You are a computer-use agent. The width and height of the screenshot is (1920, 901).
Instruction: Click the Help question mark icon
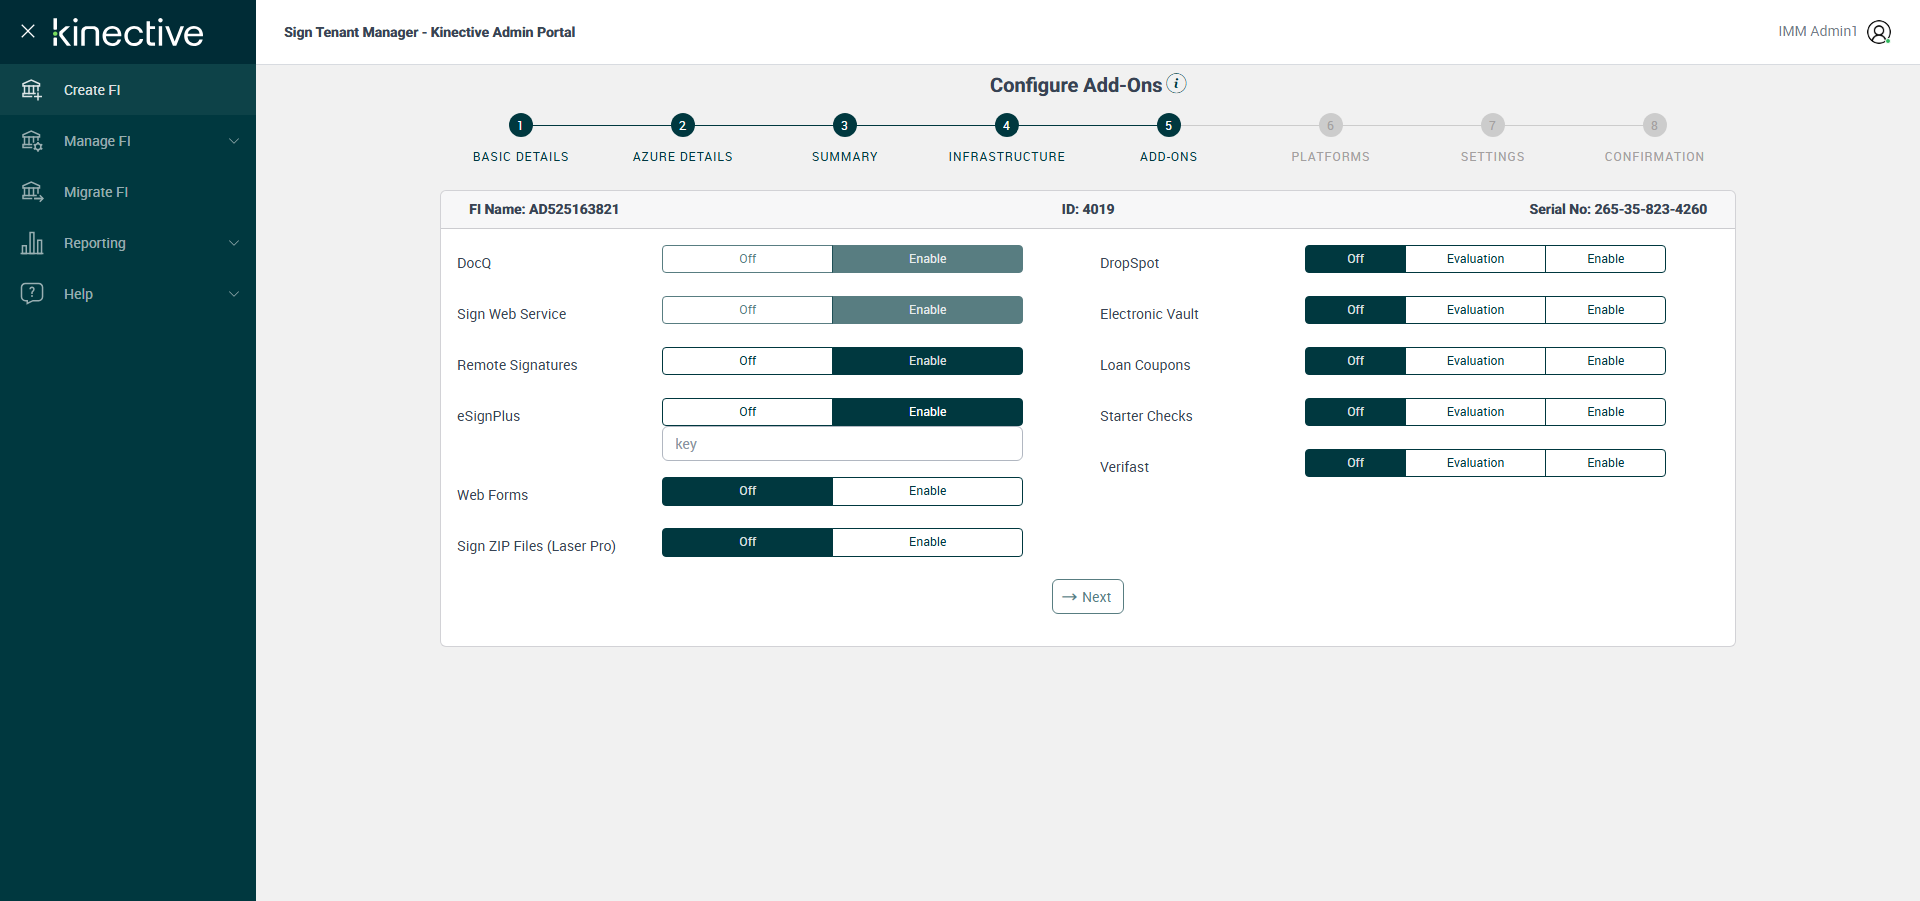[32, 294]
